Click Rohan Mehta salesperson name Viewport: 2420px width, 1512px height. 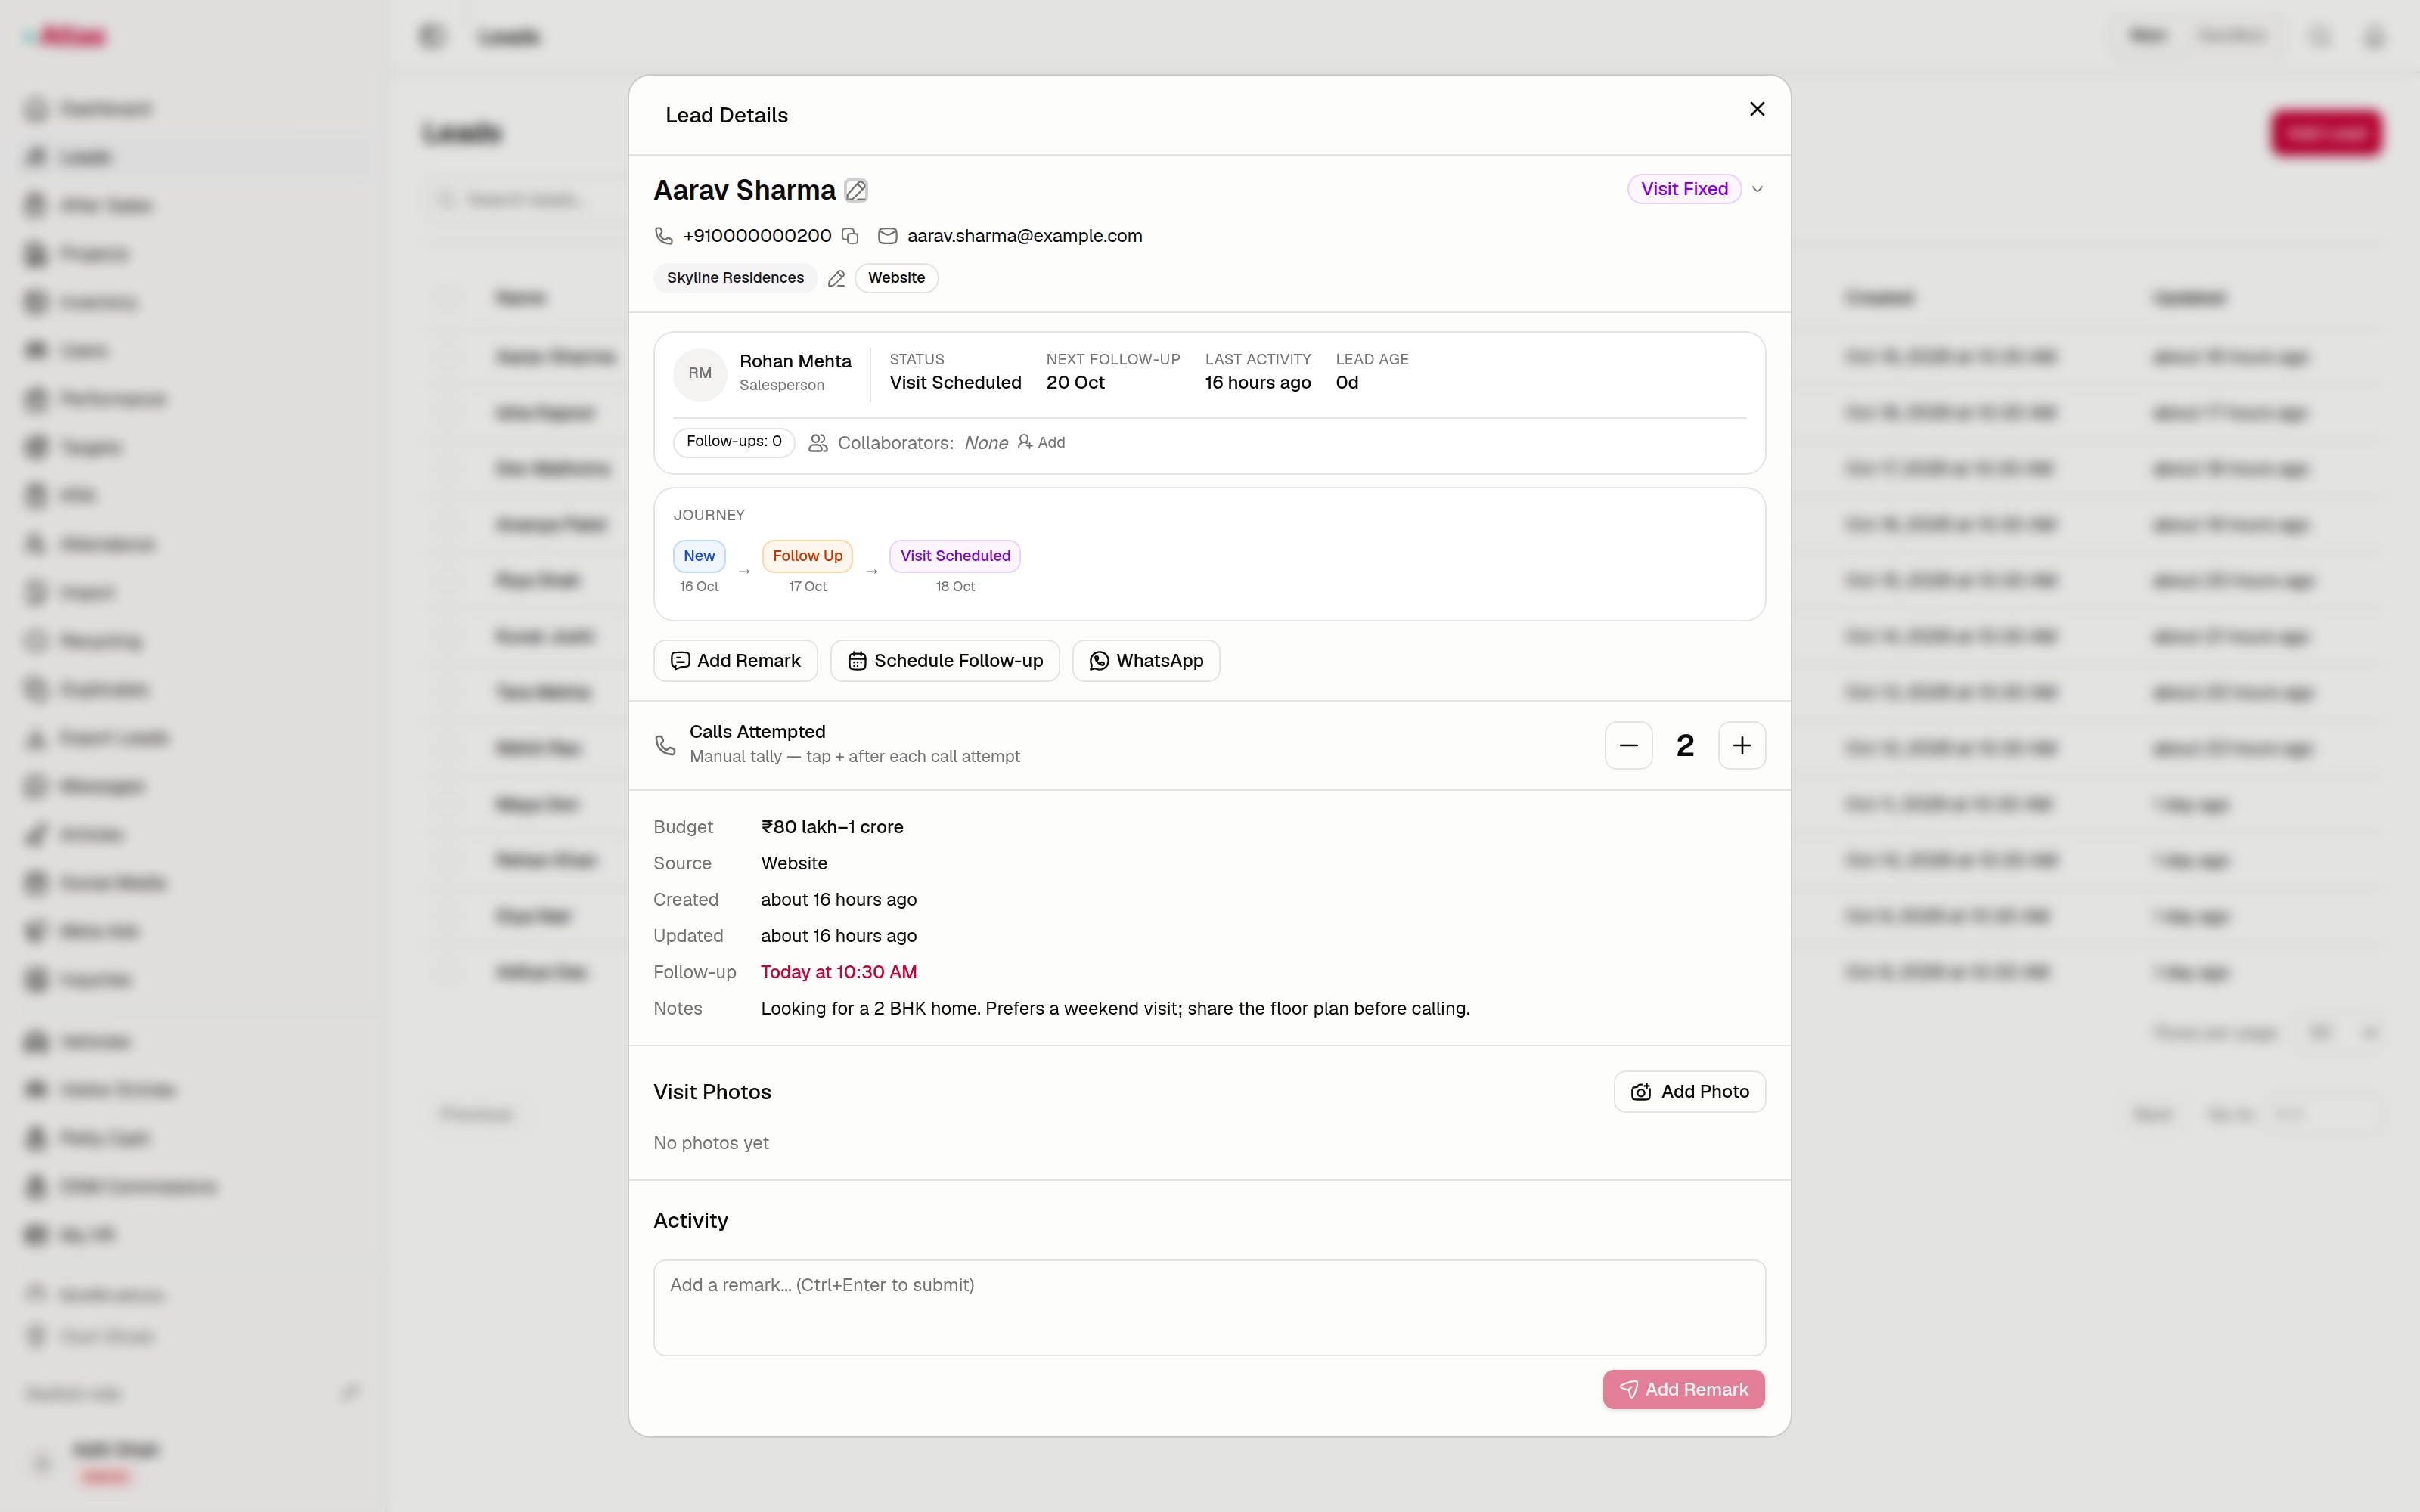click(795, 361)
